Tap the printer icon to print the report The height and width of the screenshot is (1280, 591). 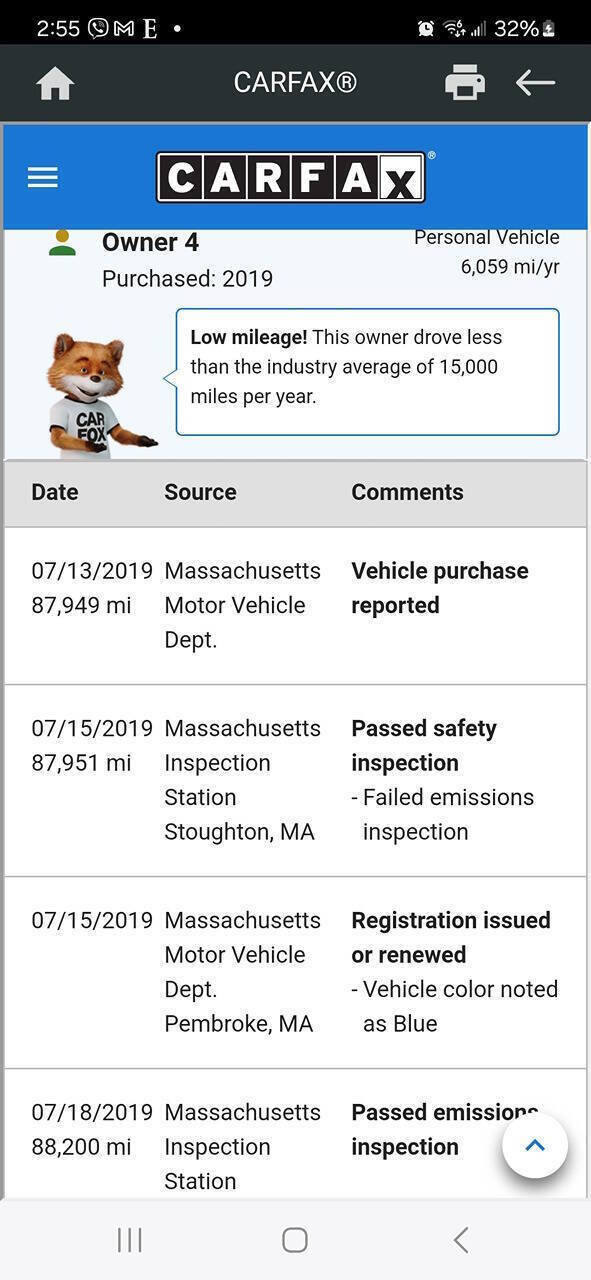[465, 83]
